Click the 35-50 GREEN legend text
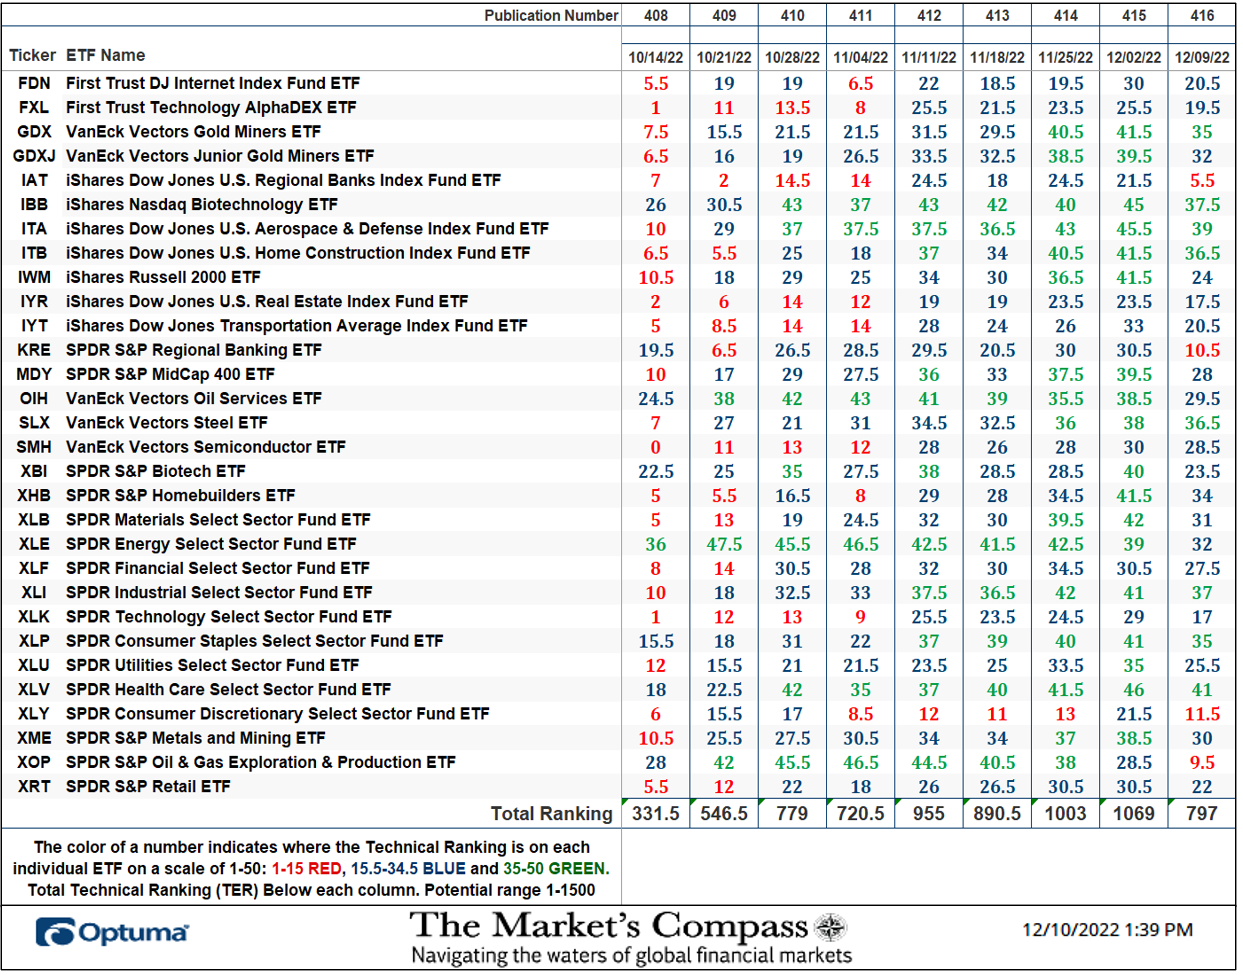This screenshot has width=1243, height=975. click(x=555, y=868)
